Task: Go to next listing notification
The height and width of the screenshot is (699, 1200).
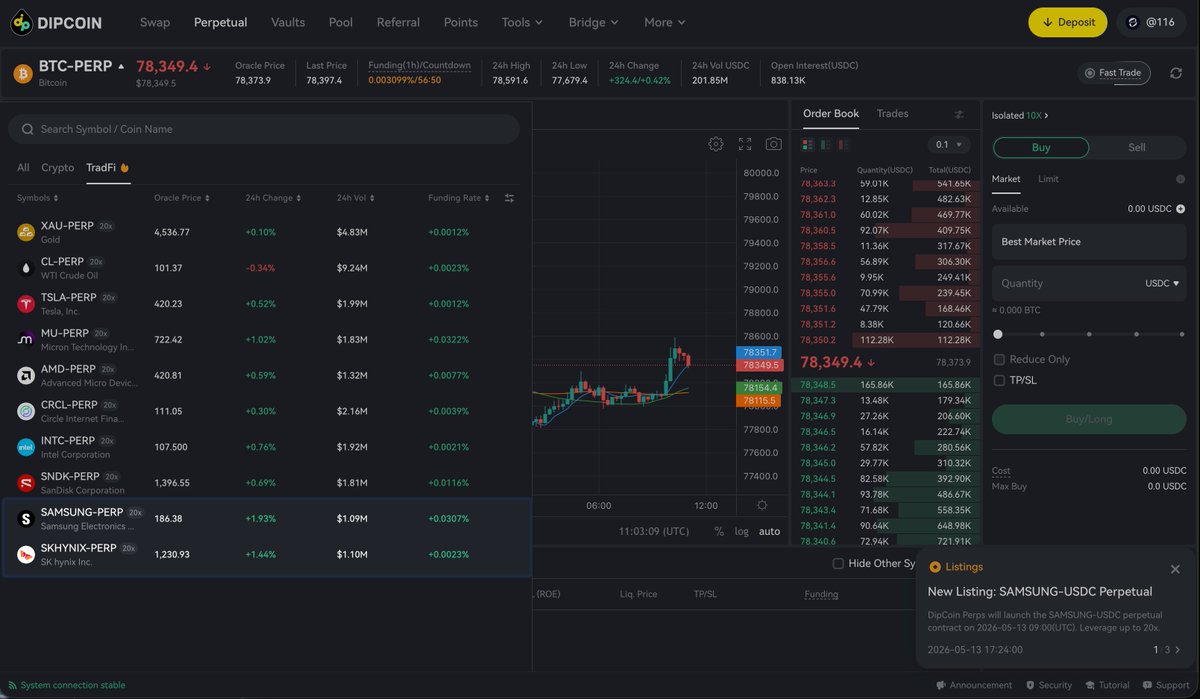Action: pyautogui.click(x=1177, y=650)
